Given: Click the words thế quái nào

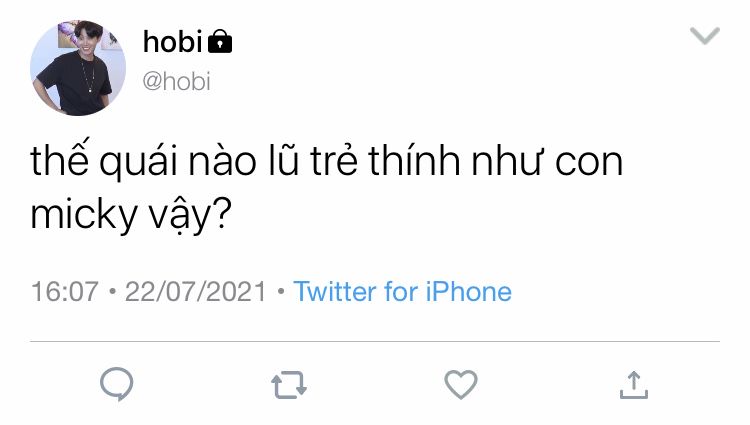Looking at the screenshot, I should point(143,160).
